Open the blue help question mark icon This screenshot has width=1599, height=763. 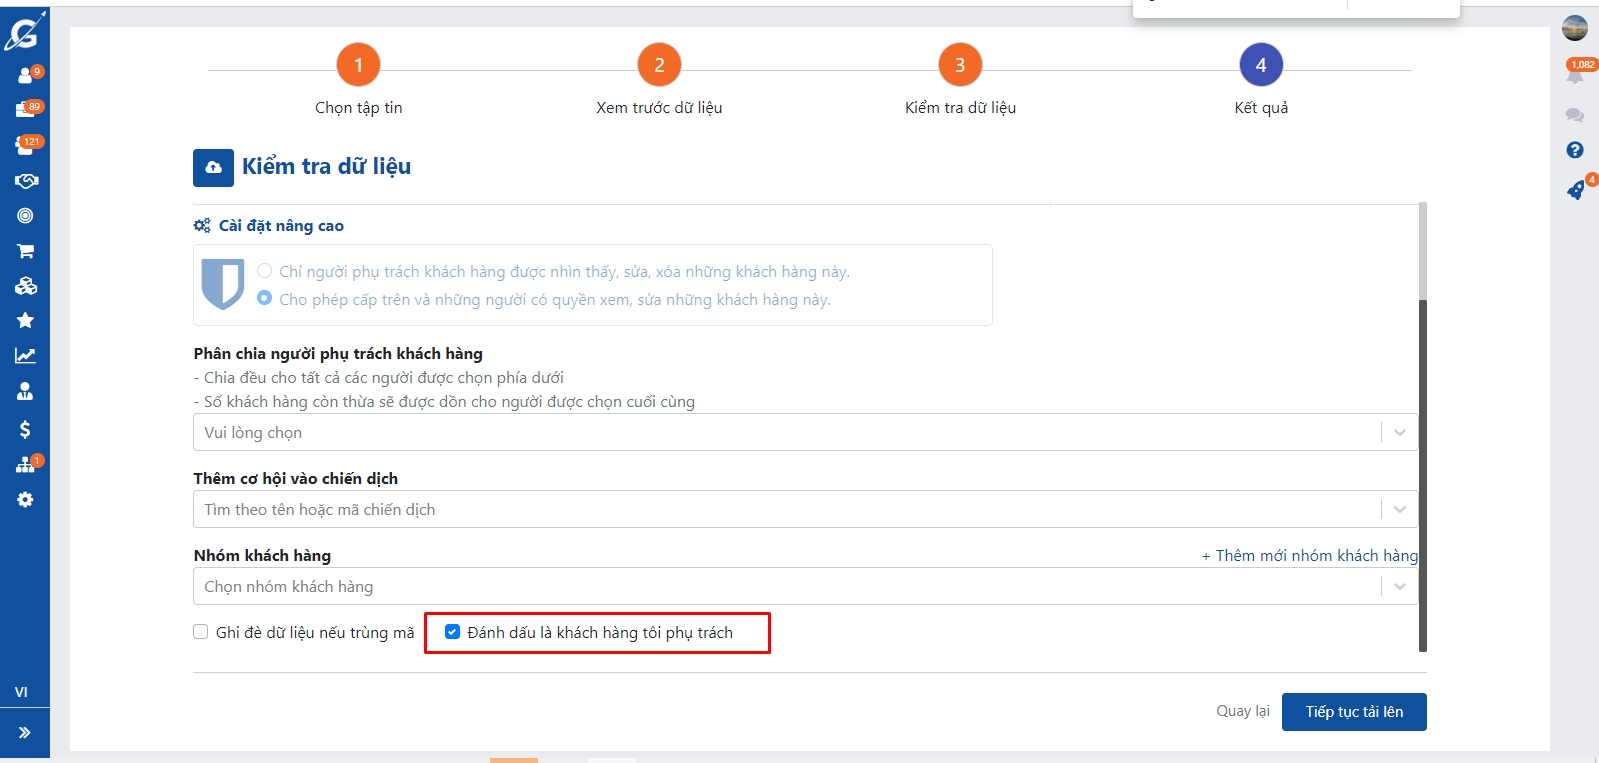[1574, 150]
